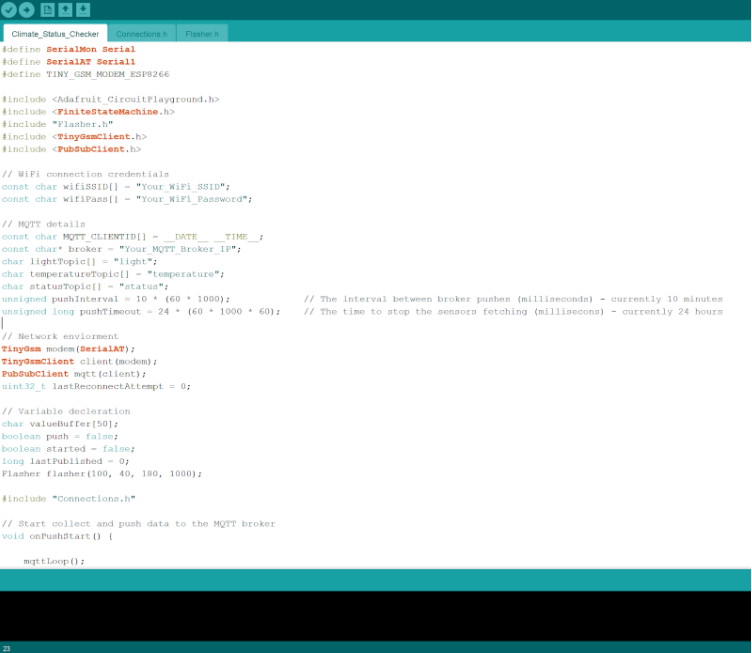Click the Verify checkmark icon
This screenshot has width=752, height=653.
(x=9, y=10)
